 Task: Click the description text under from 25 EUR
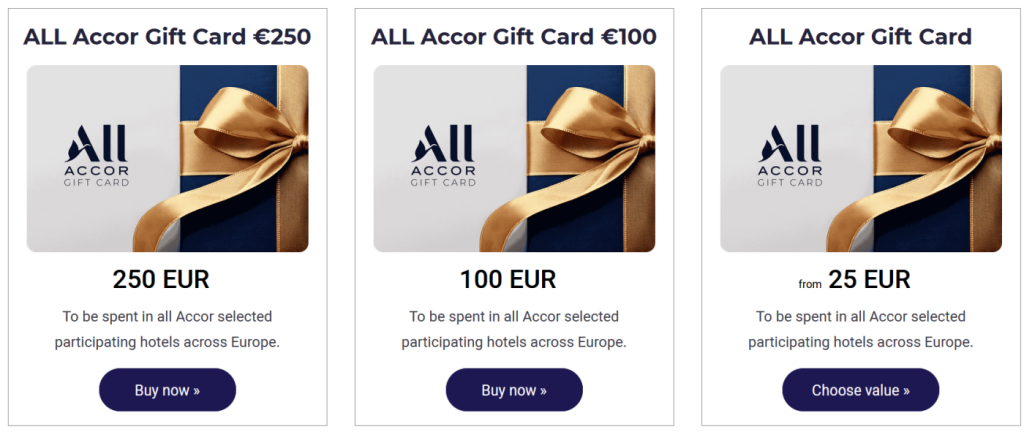(x=860, y=329)
